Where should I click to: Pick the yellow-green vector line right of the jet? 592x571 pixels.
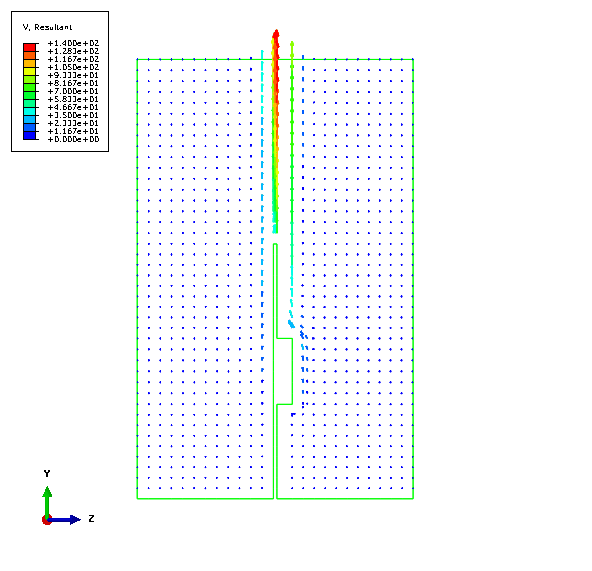[x=292, y=151]
